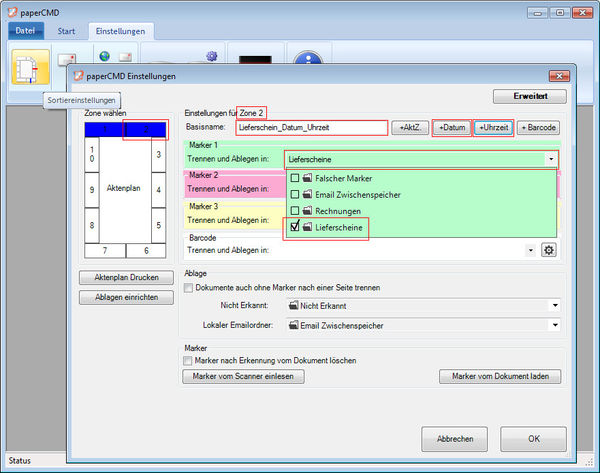Image resolution: width=600 pixels, height=473 pixels.
Task: Click the envelope icon next to the globe
Action: click(x=125, y=57)
